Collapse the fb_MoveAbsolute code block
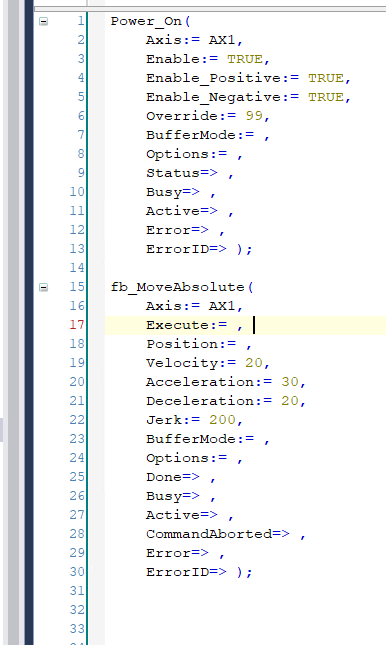The height and width of the screenshot is (645, 386). 43,287
